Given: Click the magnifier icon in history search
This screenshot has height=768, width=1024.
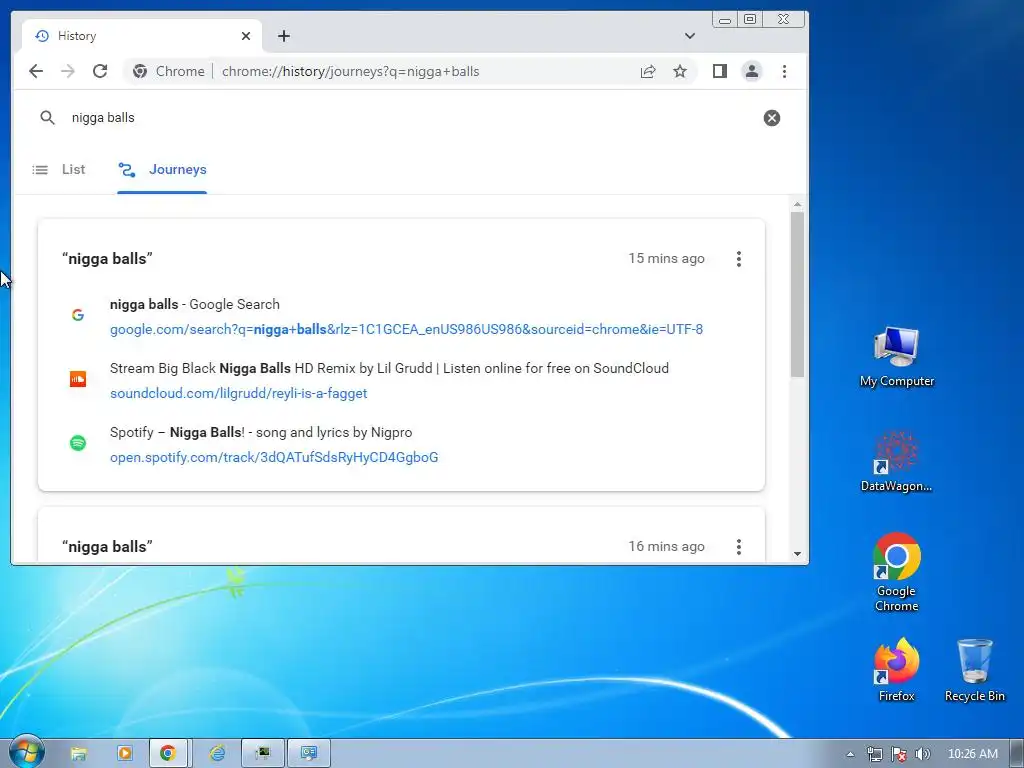Looking at the screenshot, I should [47, 118].
